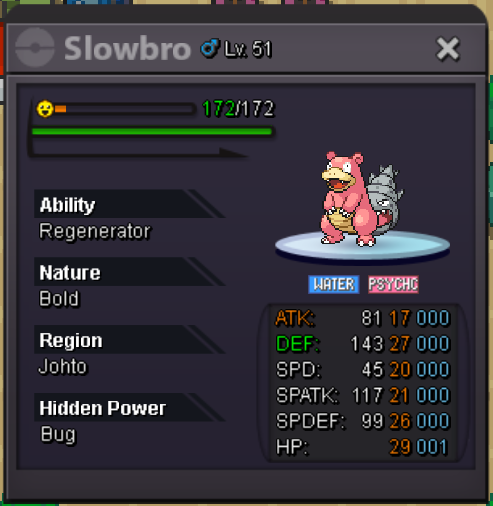Click the Pokeball icon beside Slowbro's name

[x=35, y=48]
